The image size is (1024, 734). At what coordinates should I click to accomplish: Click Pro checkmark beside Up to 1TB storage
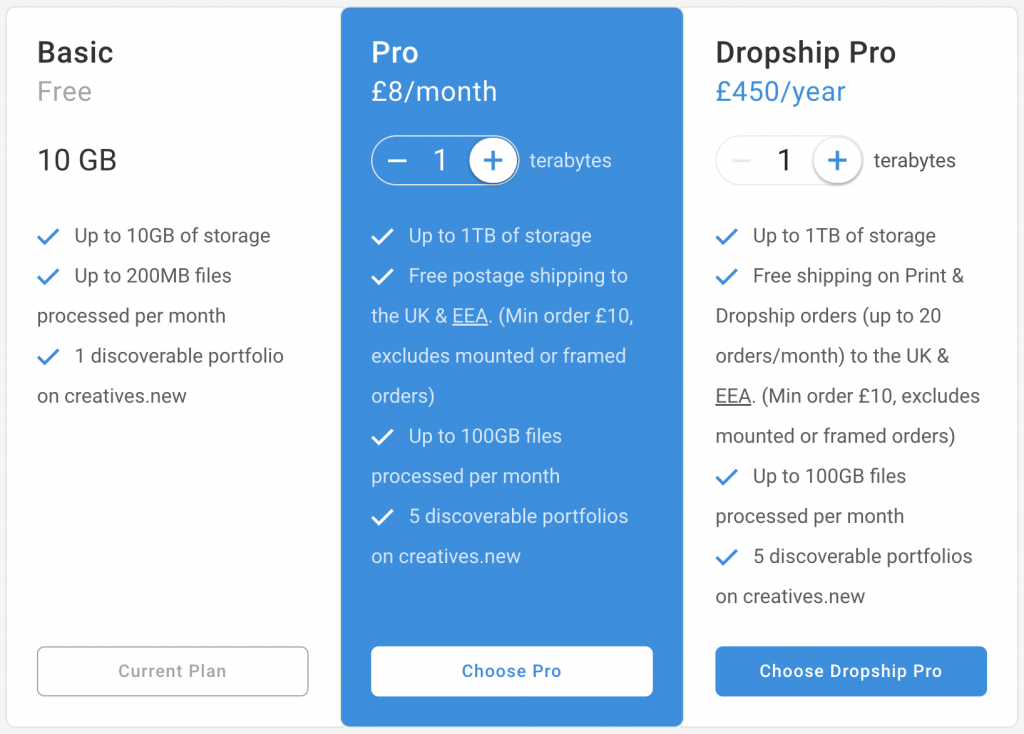click(x=383, y=236)
